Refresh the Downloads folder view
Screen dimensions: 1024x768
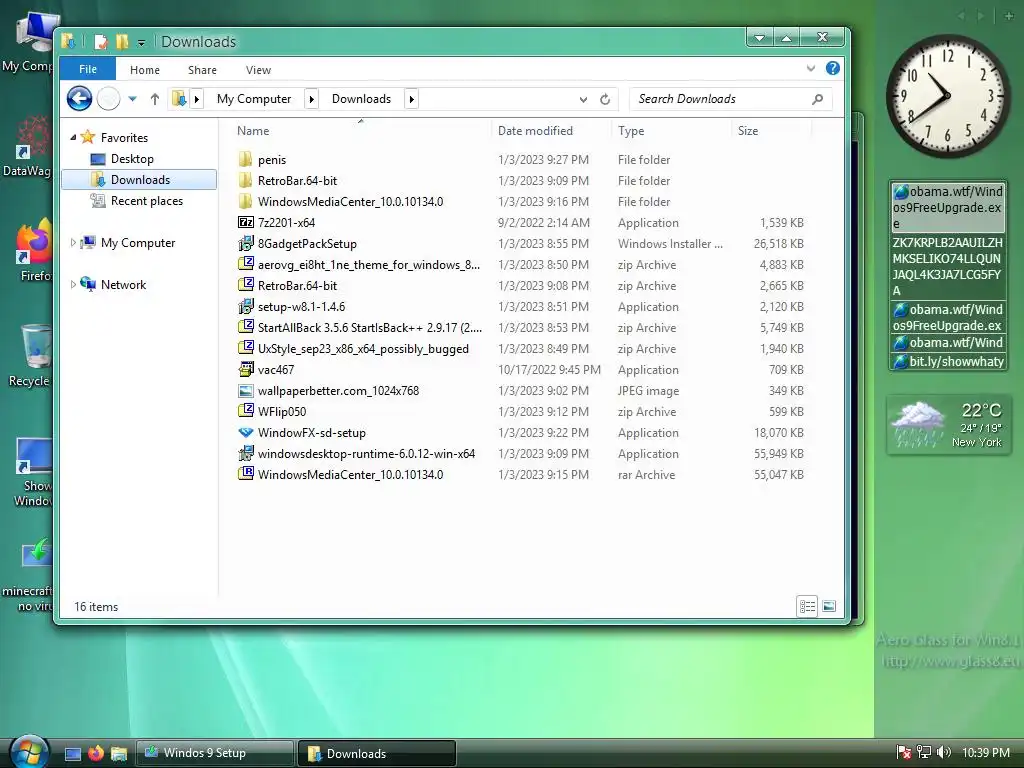point(605,99)
